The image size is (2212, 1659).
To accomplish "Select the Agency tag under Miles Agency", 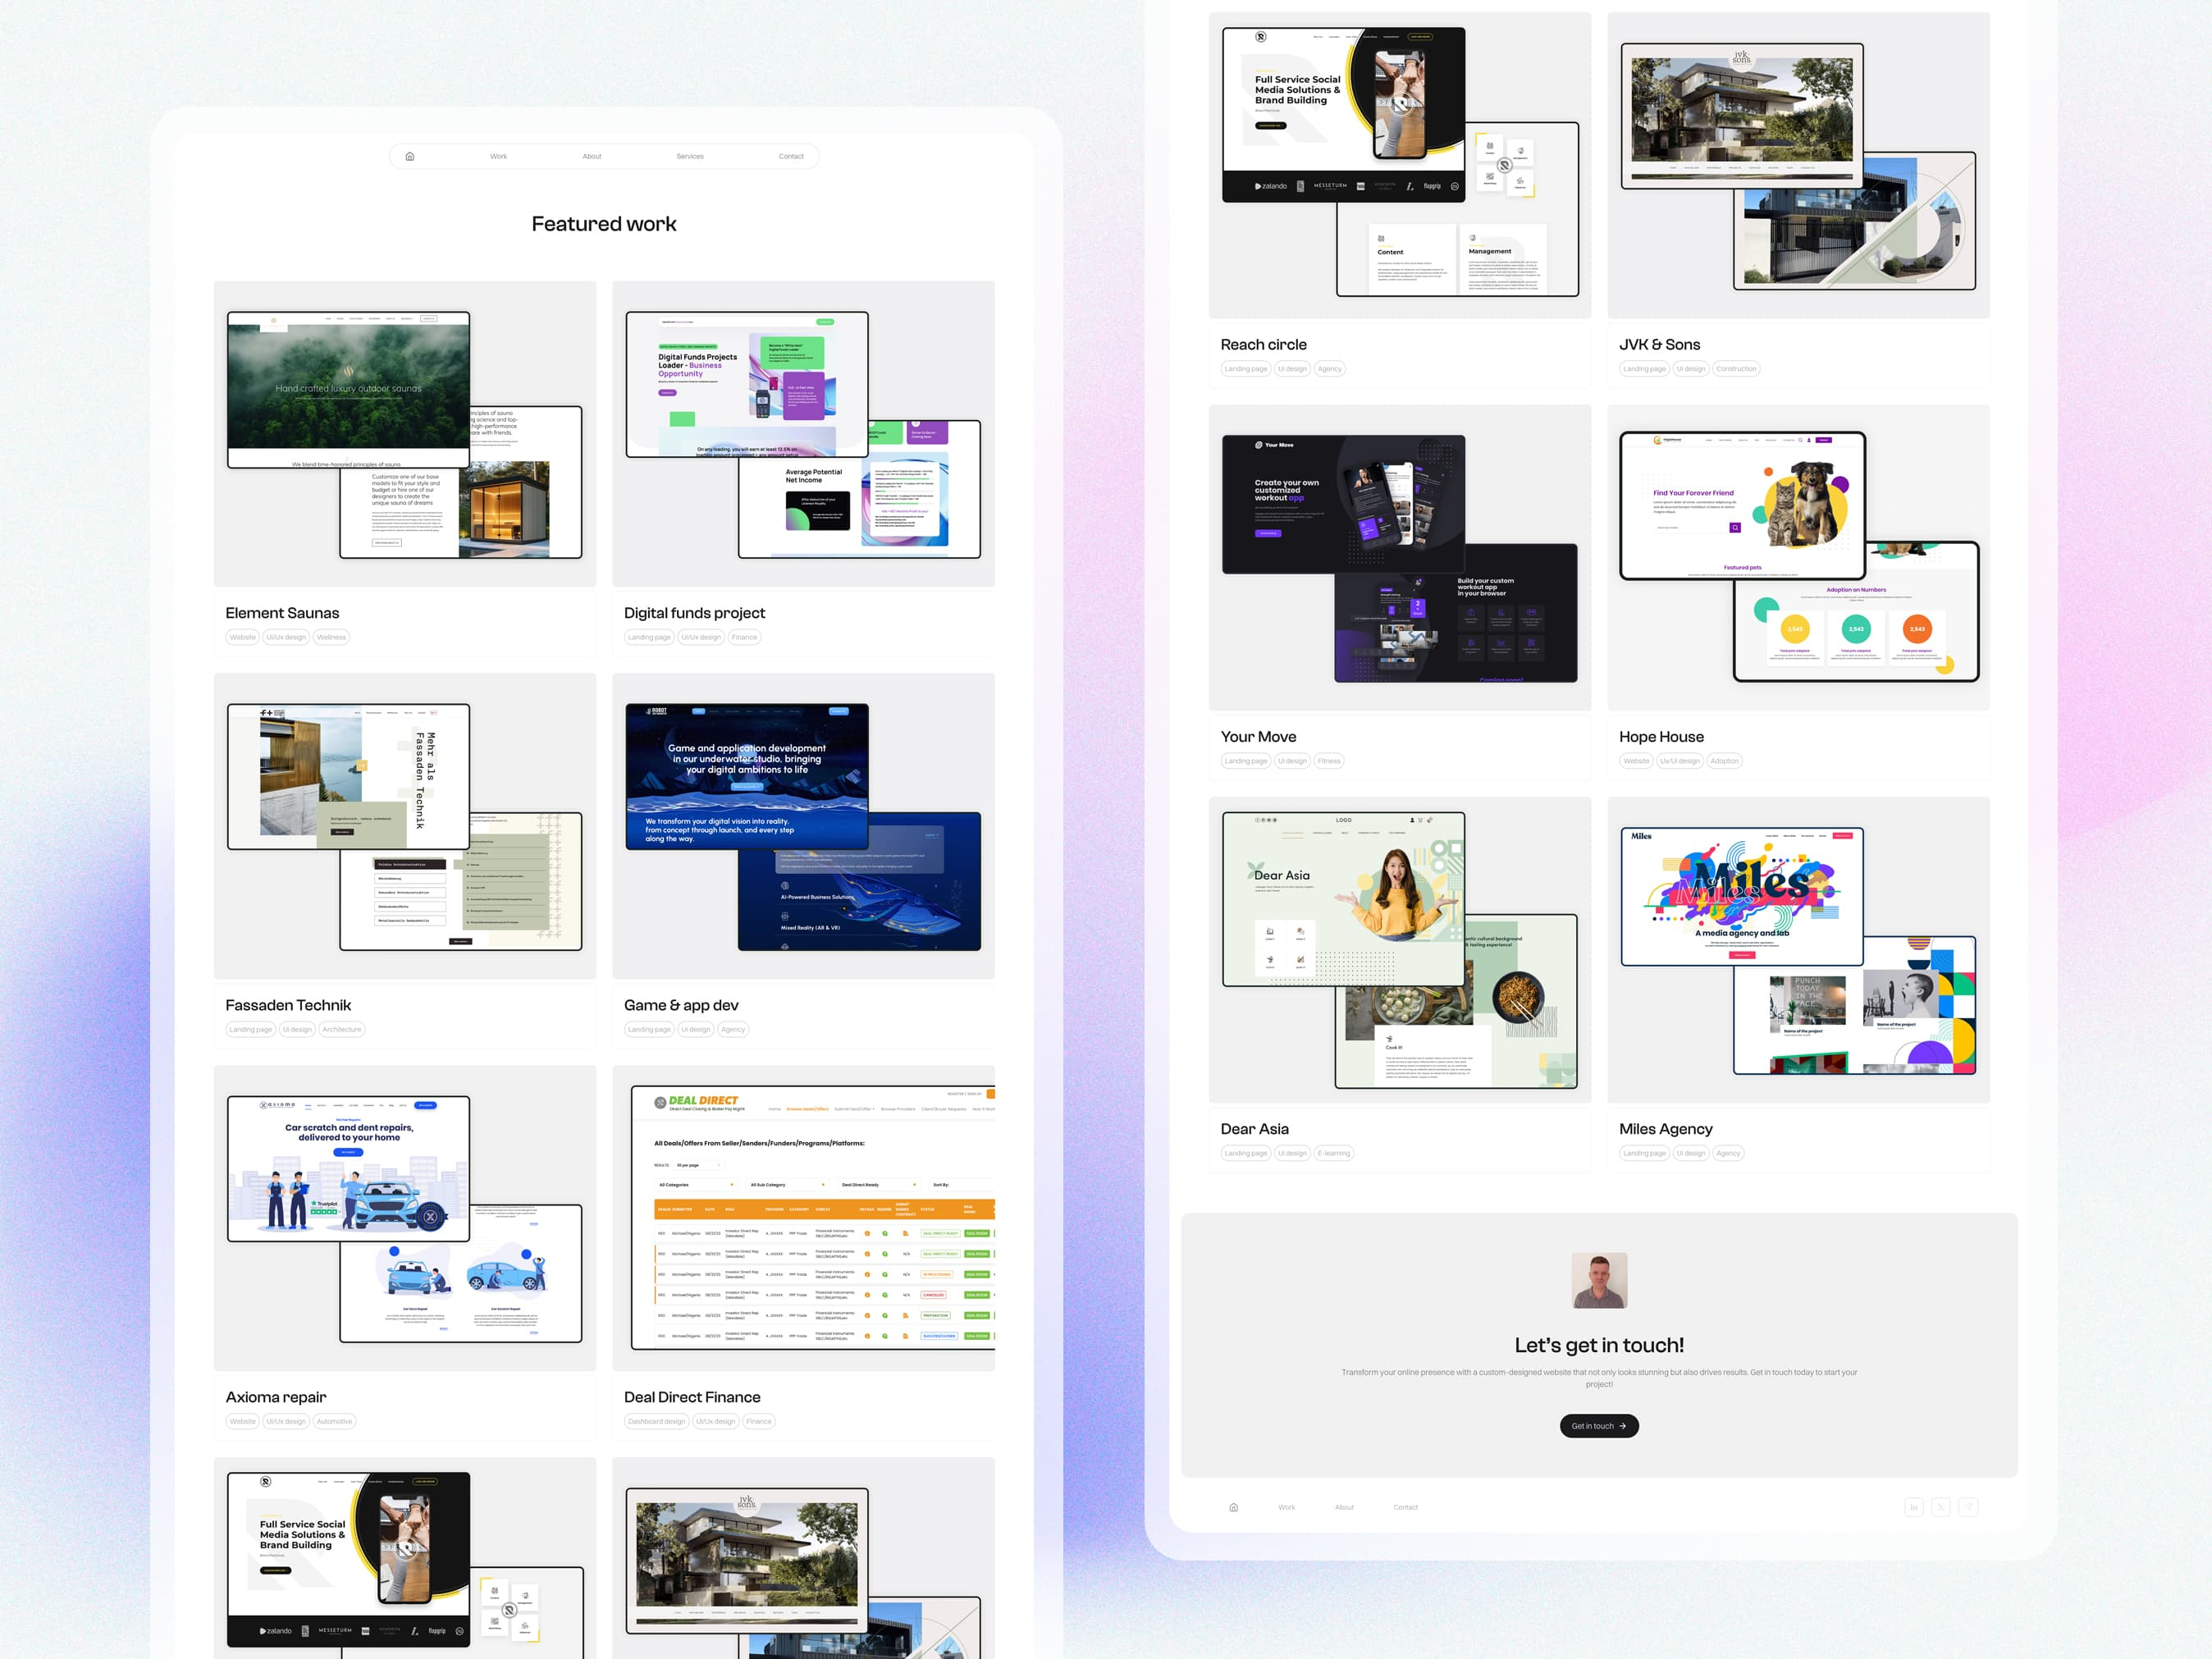I will click(1728, 1153).
